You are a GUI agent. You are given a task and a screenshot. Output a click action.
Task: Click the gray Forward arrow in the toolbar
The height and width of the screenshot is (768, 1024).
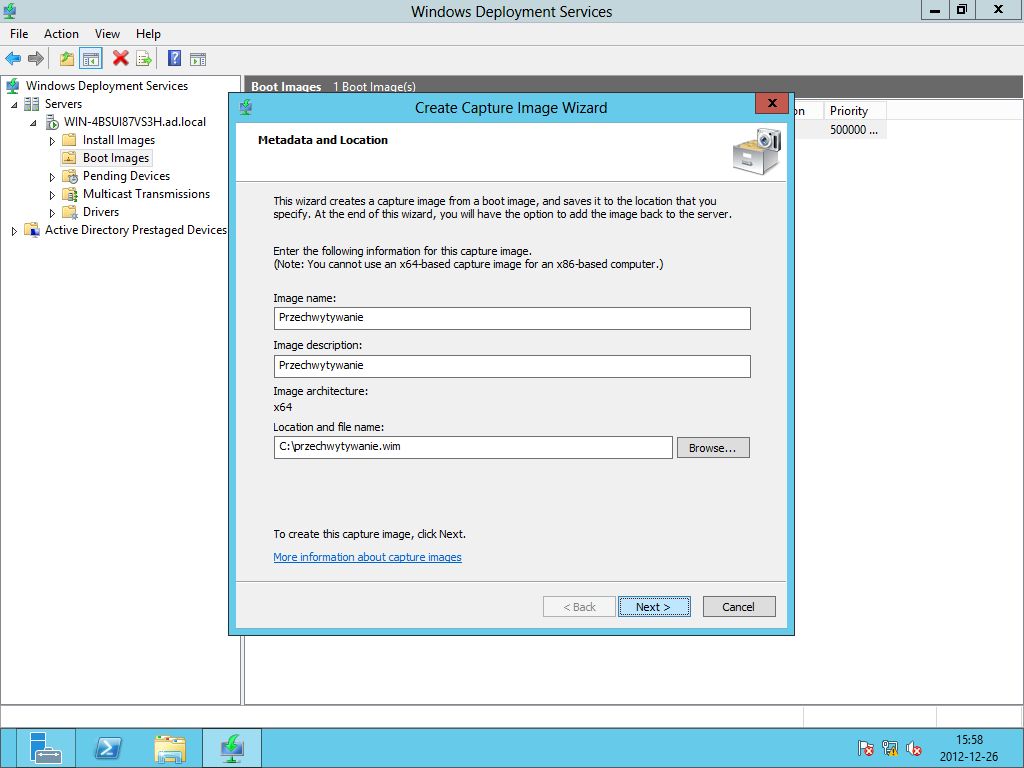[36, 59]
